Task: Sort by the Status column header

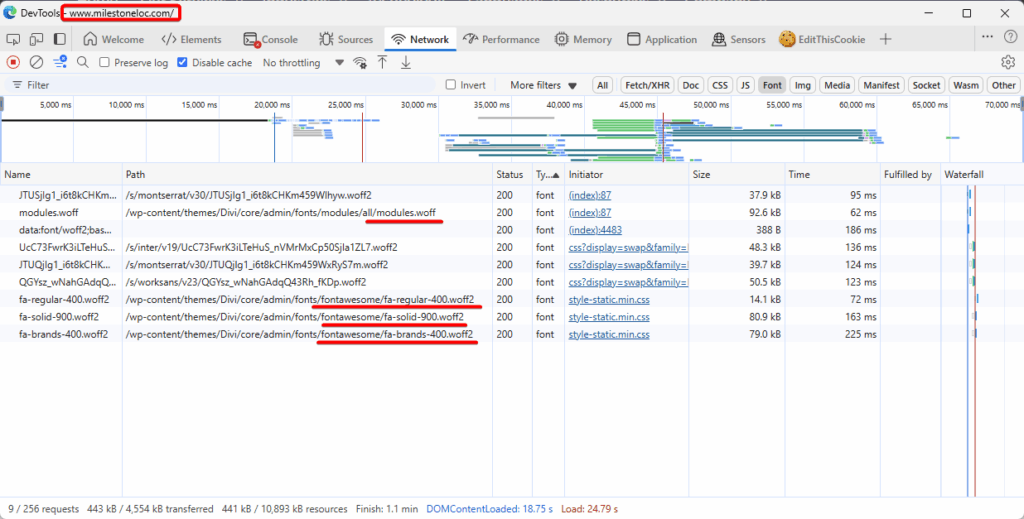Action: click(x=512, y=174)
